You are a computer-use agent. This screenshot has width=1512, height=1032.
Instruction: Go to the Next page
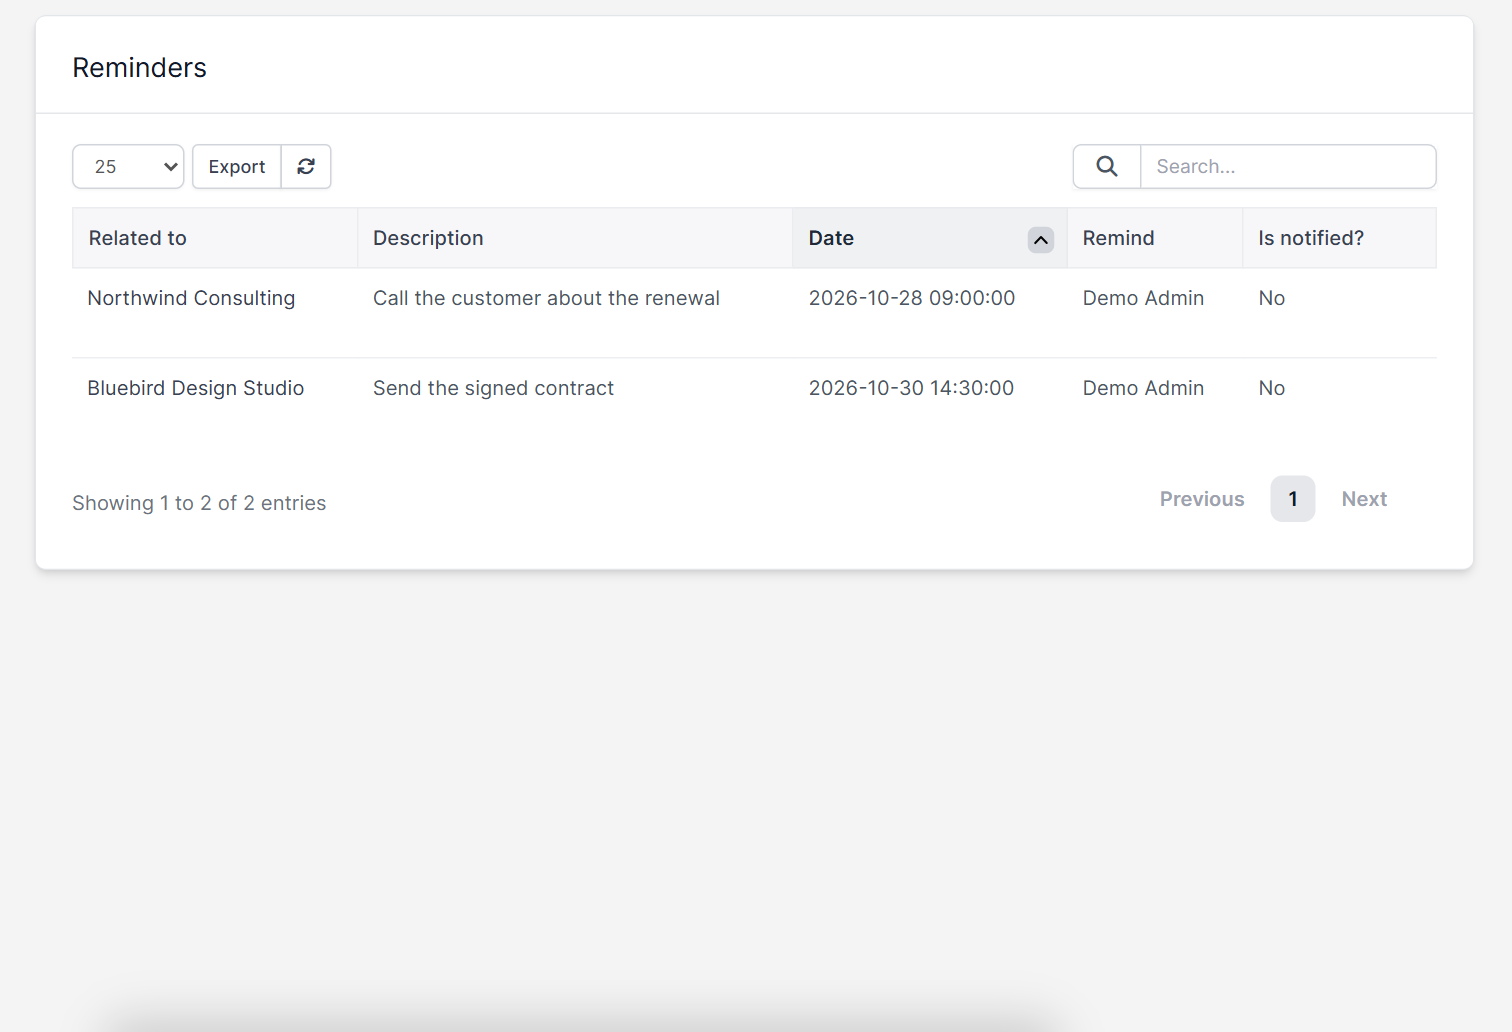pyautogui.click(x=1364, y=499)
